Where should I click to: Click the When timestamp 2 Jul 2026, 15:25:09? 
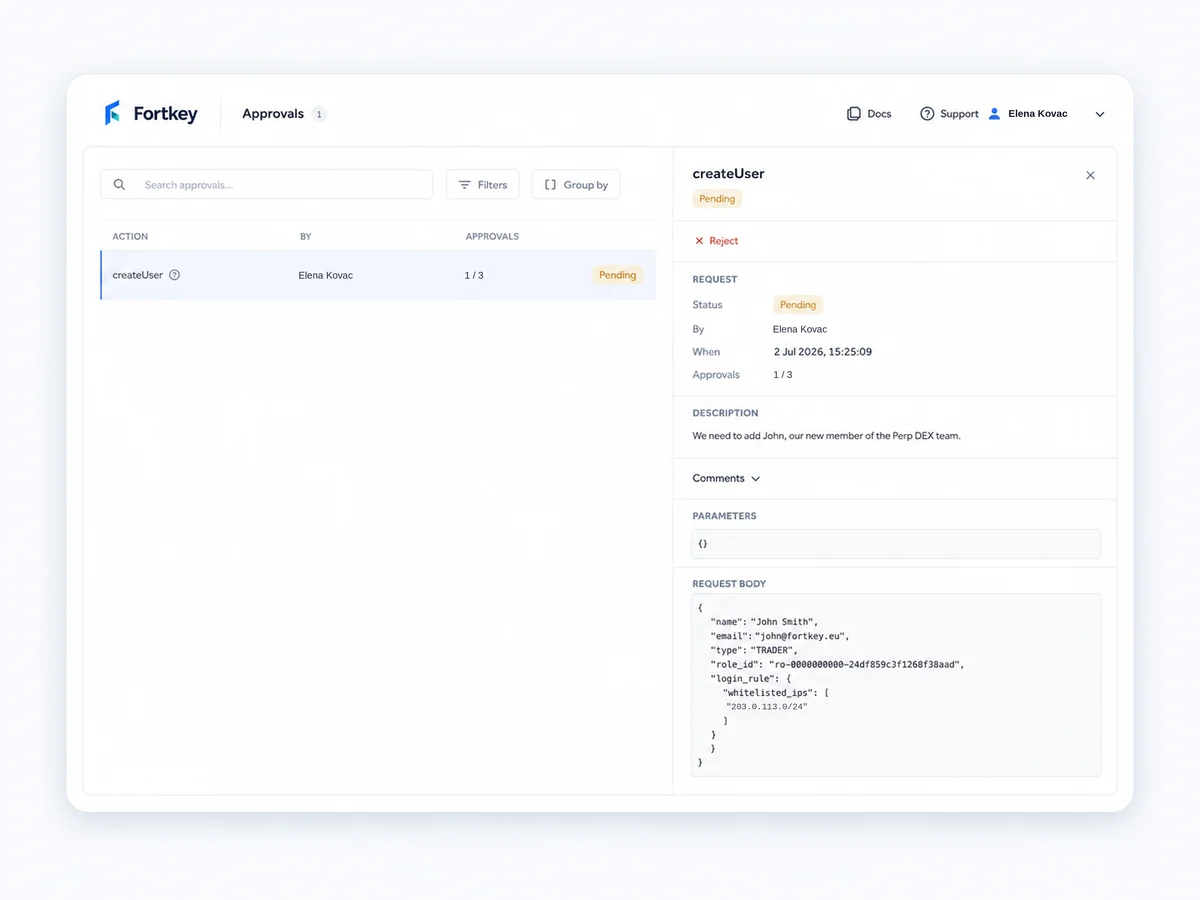click(x=823, y=352)
